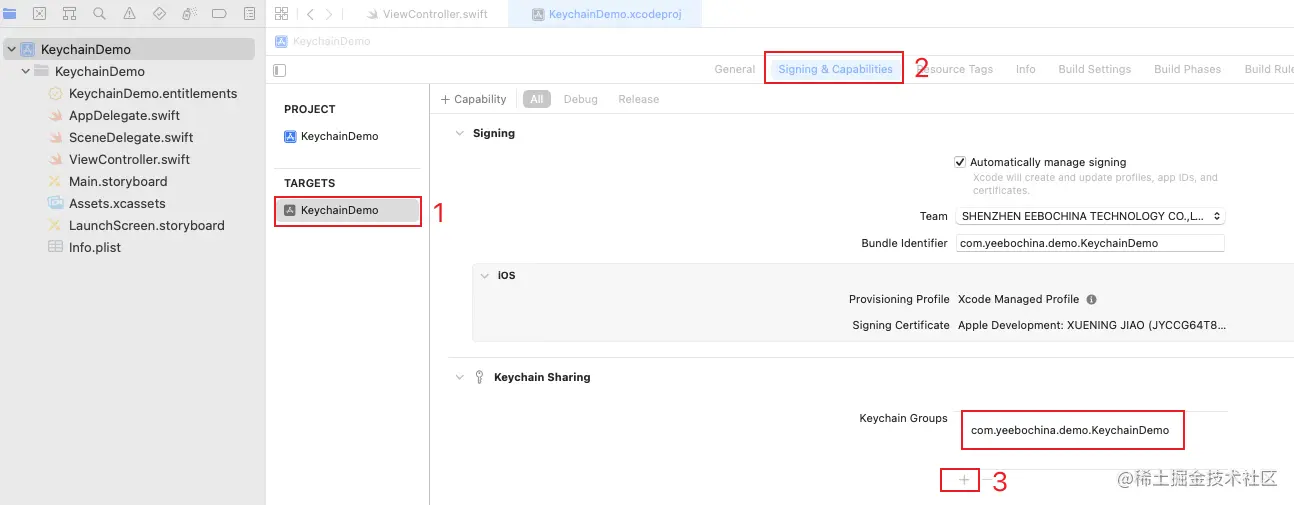Screen dimensions: 1294x505
Task: Toggle Automatically manage signing checkbox
Action: click(x=960, y=162)
